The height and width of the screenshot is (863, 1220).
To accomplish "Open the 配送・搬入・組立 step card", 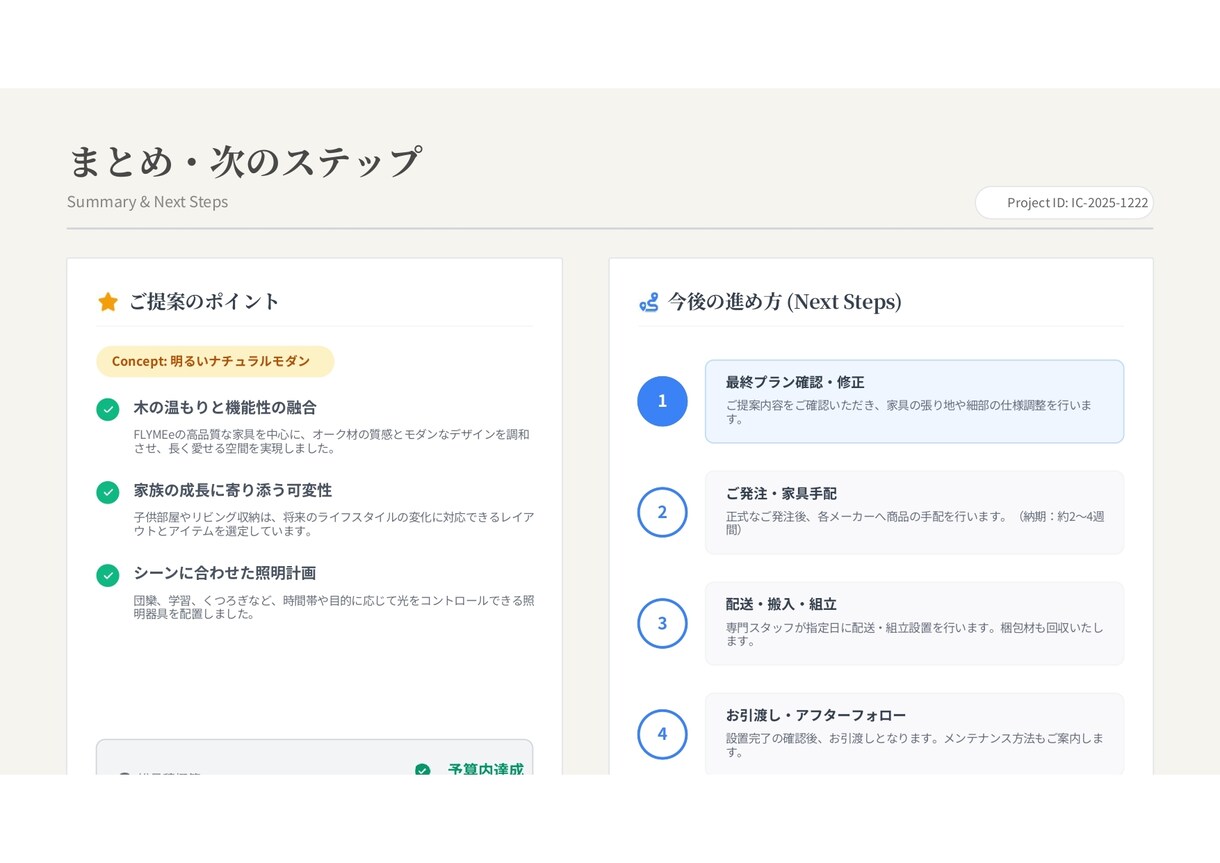I will pos(914,623).
